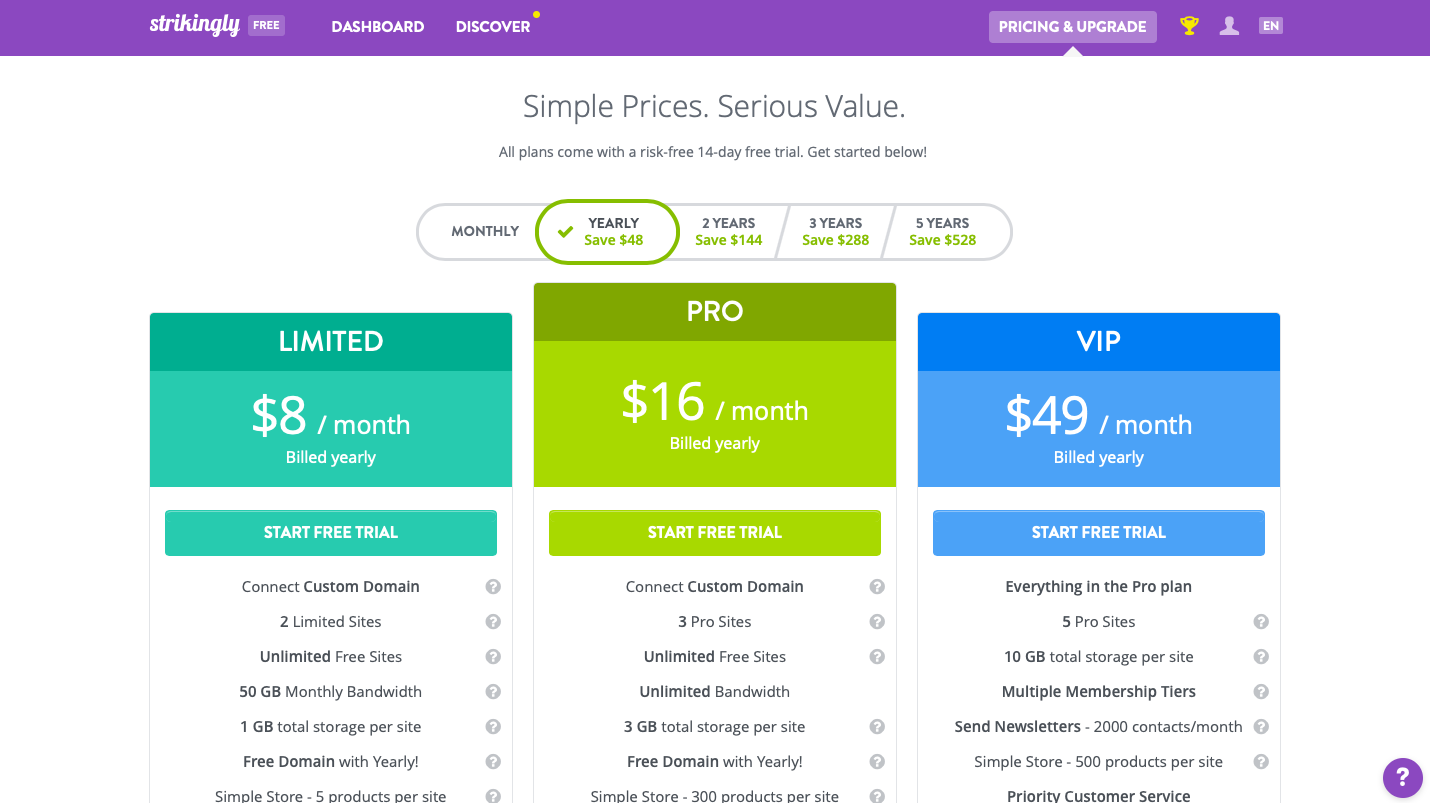Click help icon beside 3 Pro Sites
Viewport: 1430px width, 803px height.
point(877,622)
